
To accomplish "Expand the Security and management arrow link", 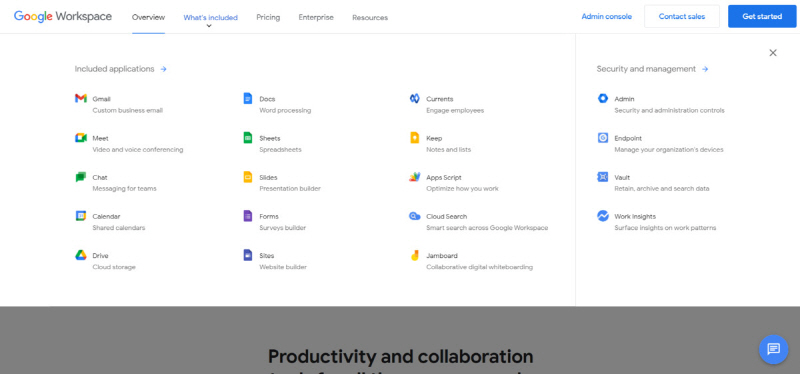I will [x=705, y=69].
